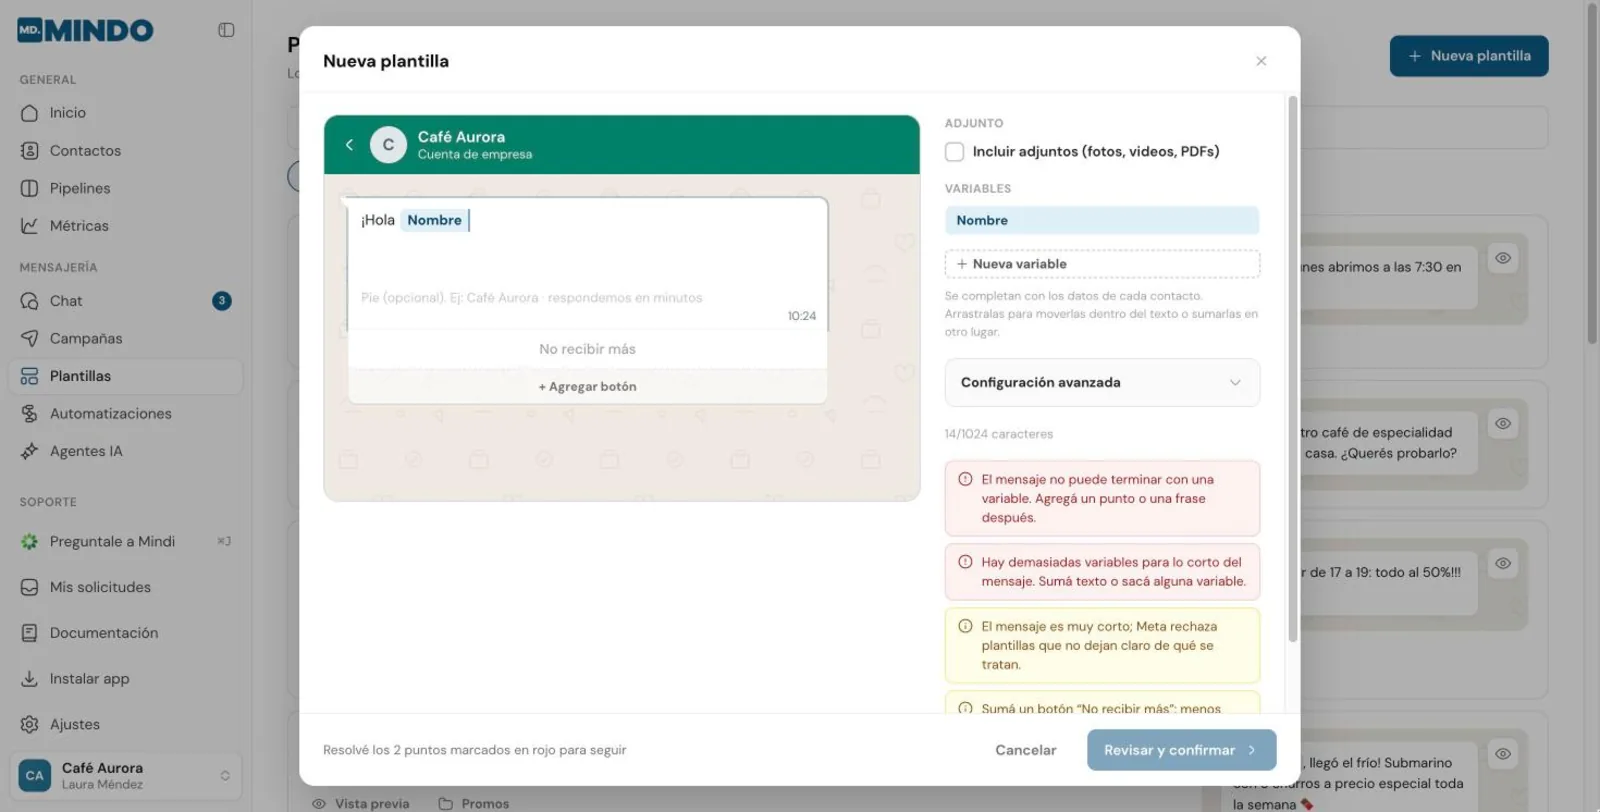Click the Nombre variable chip in message
The height and width of the screenshot is (812, 1600).
click(x=434, y=220)
